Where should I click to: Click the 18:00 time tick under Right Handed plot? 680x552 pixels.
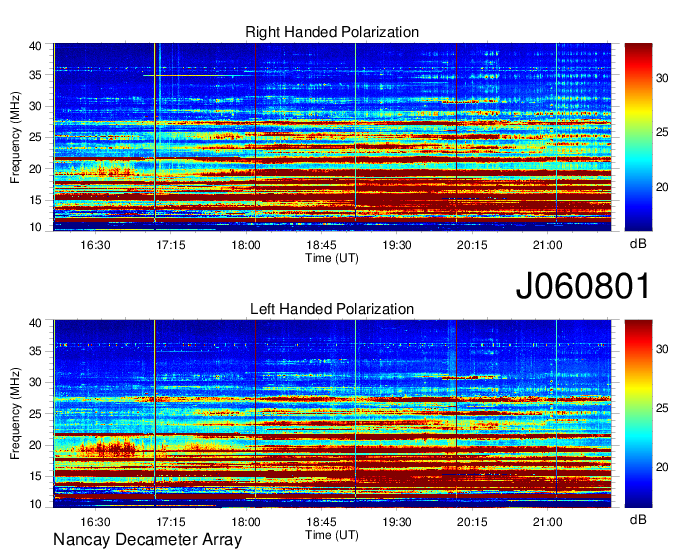(x=246, y=245)
